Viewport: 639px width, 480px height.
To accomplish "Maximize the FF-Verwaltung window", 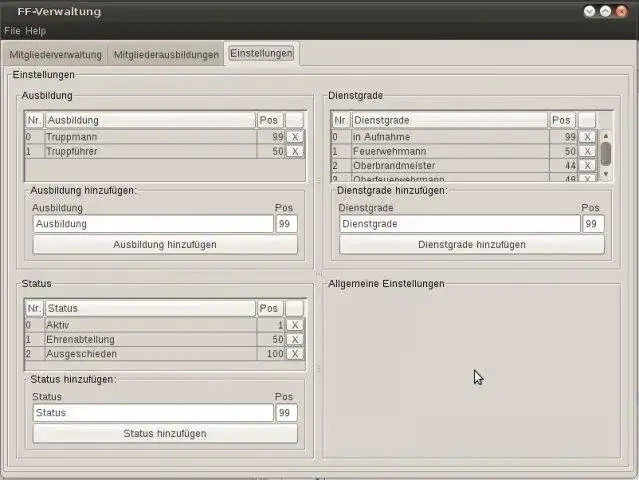I will coord(605,11).
